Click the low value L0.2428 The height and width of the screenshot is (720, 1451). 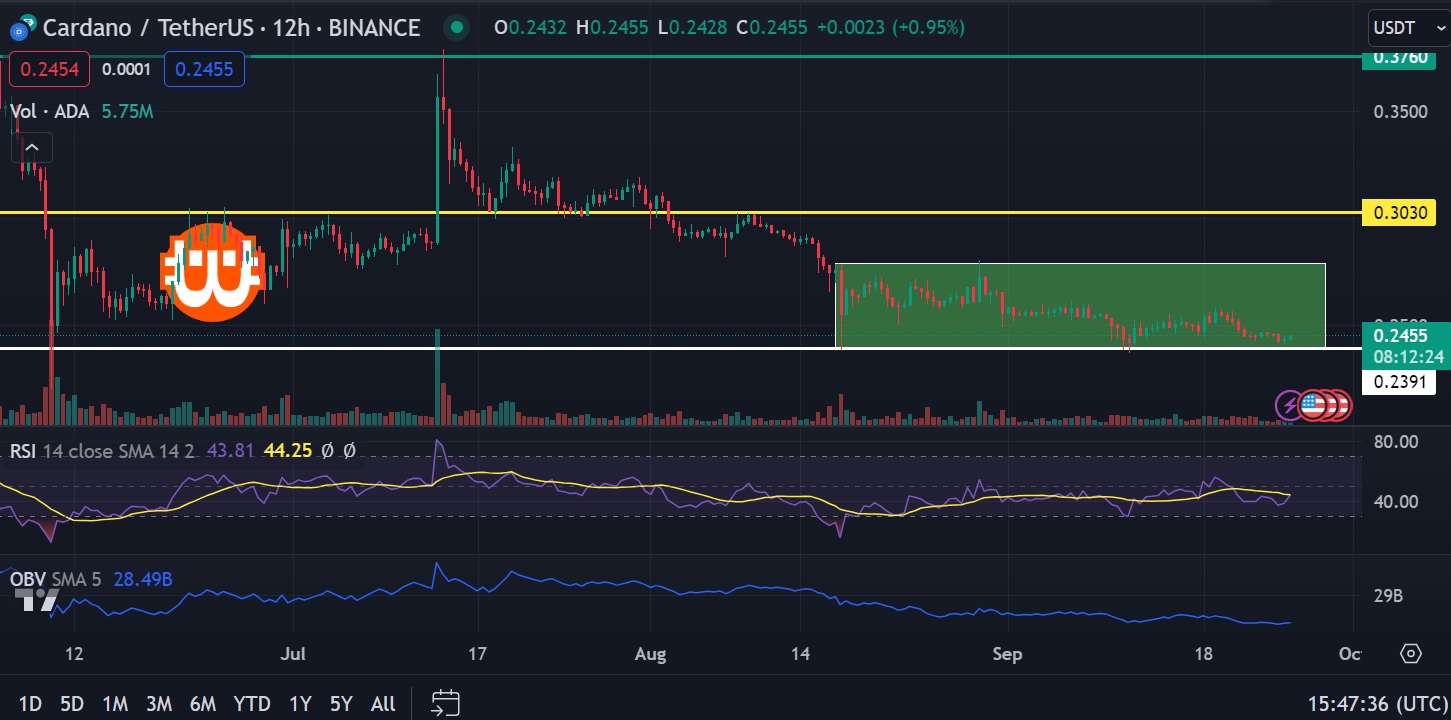[690, 28]
